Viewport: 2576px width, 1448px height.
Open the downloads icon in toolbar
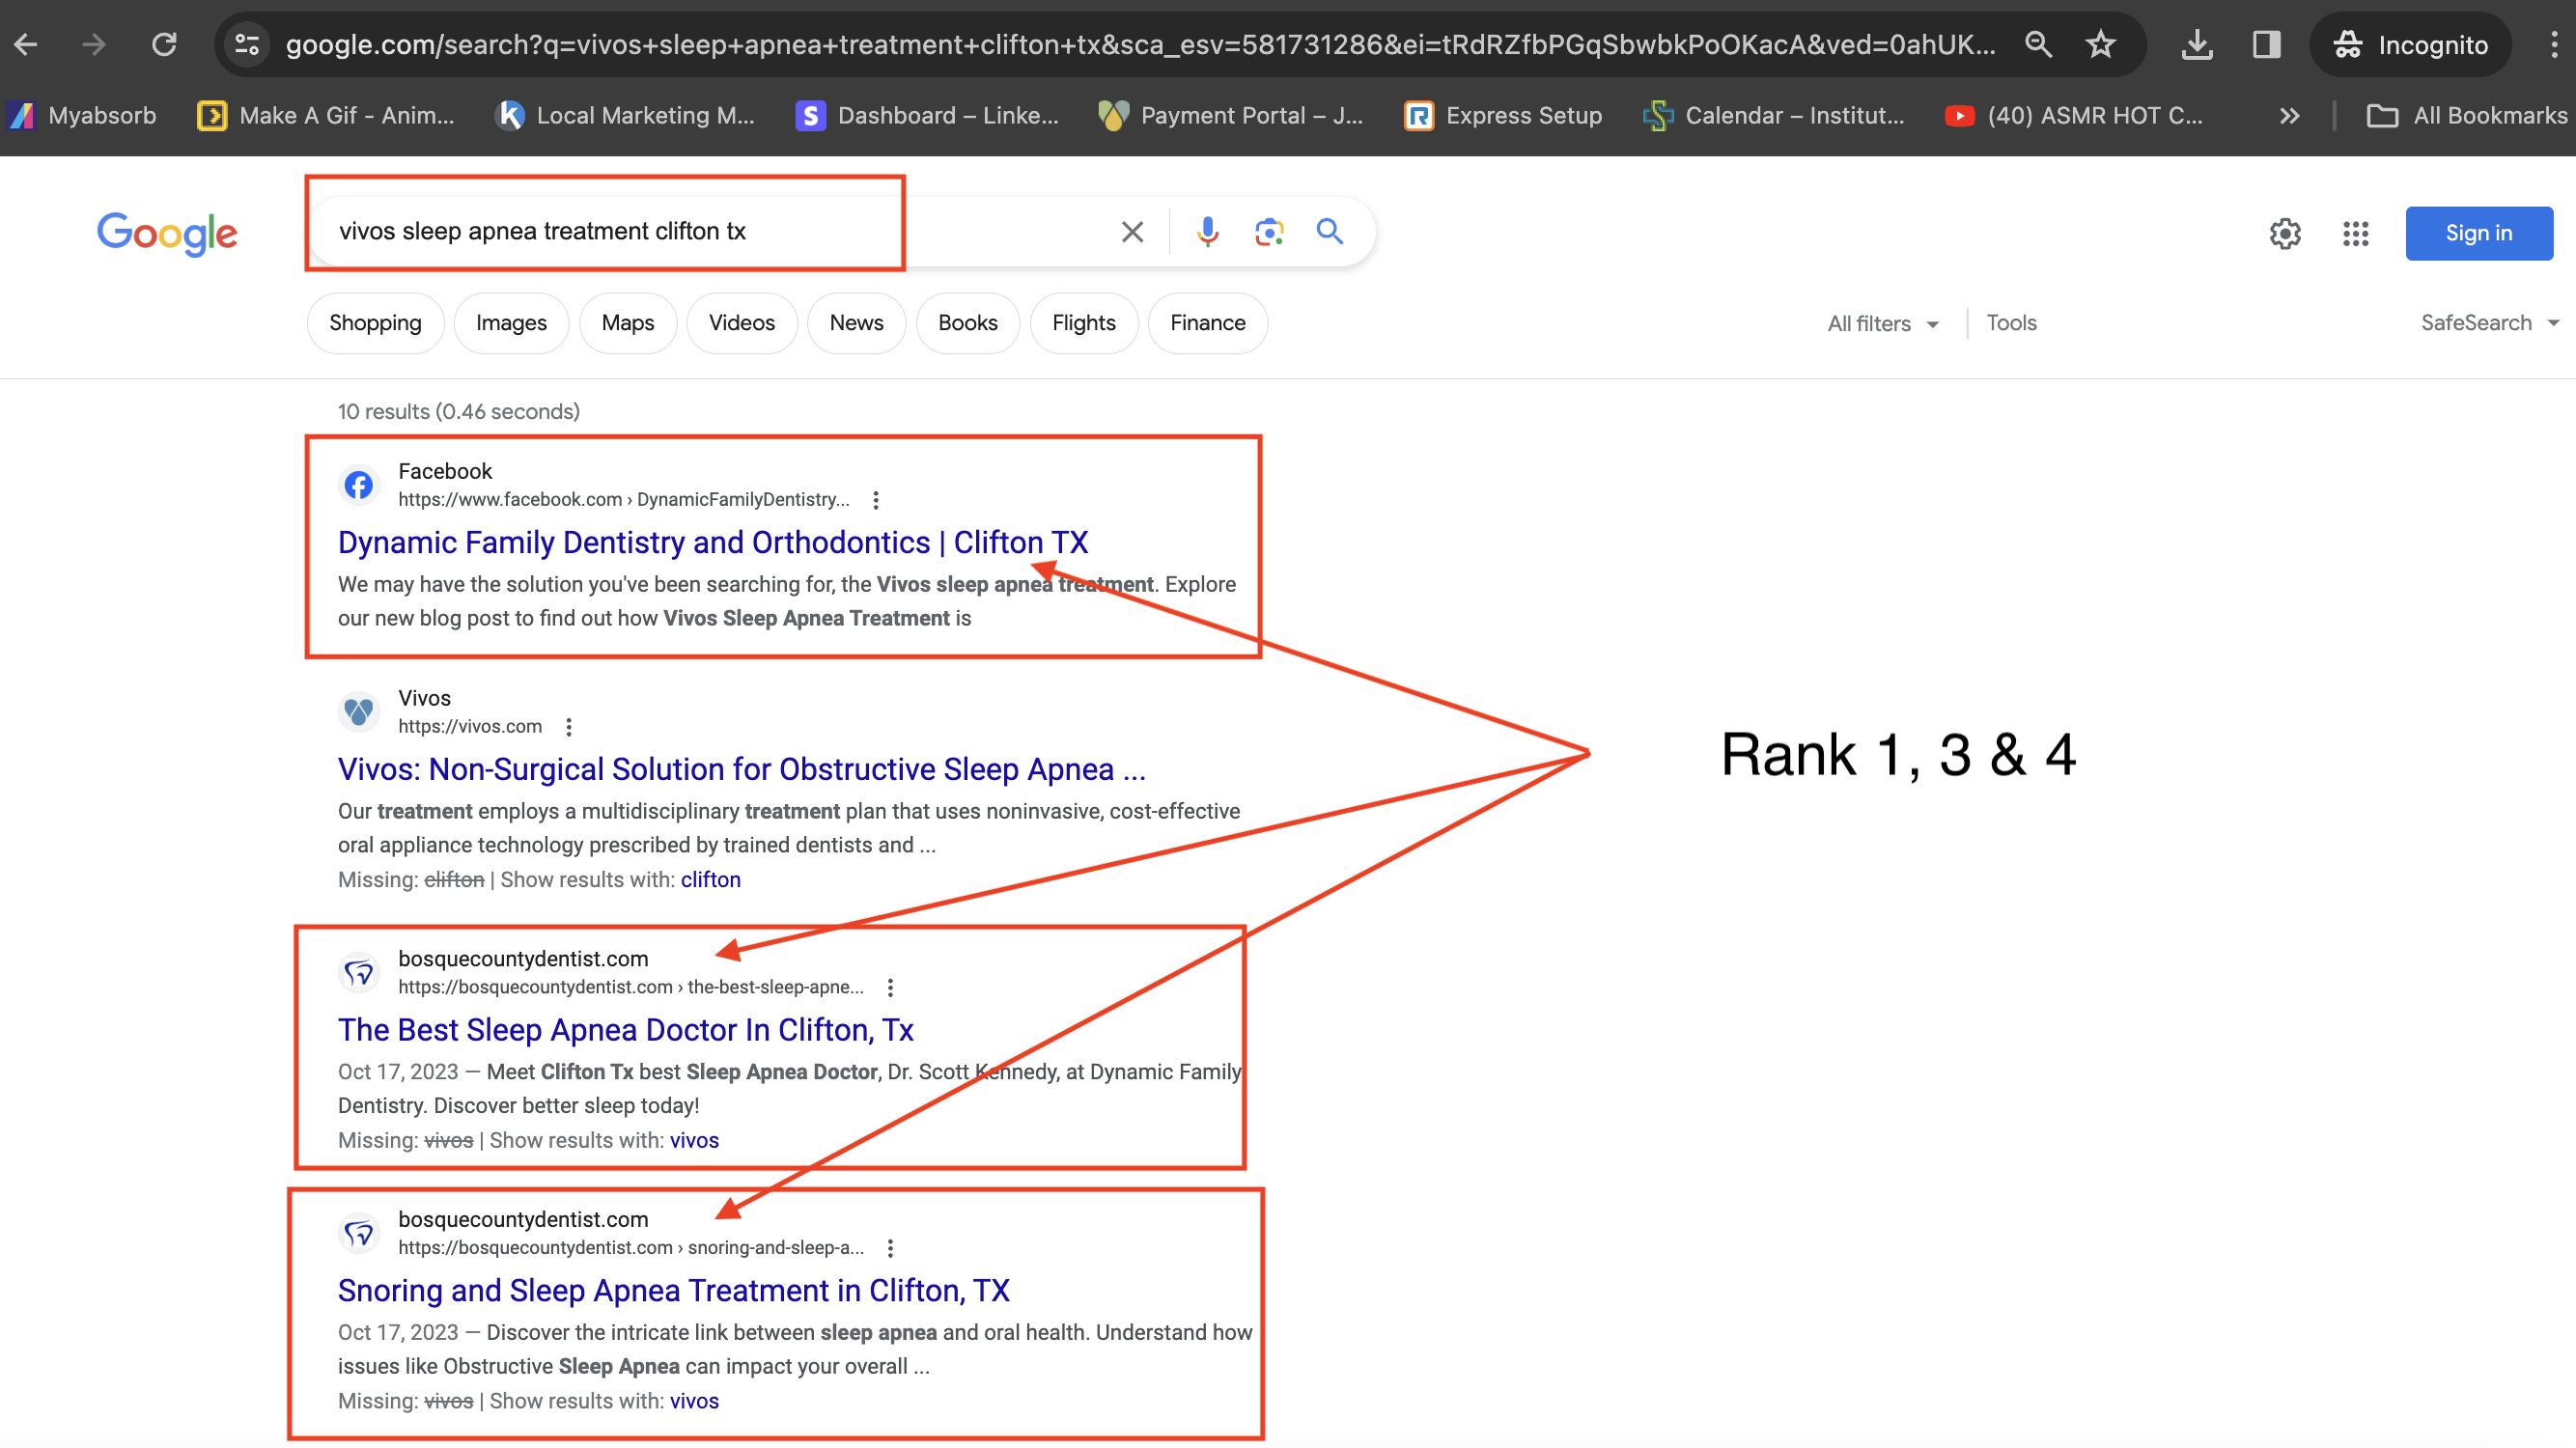(x=2196, y=44)
